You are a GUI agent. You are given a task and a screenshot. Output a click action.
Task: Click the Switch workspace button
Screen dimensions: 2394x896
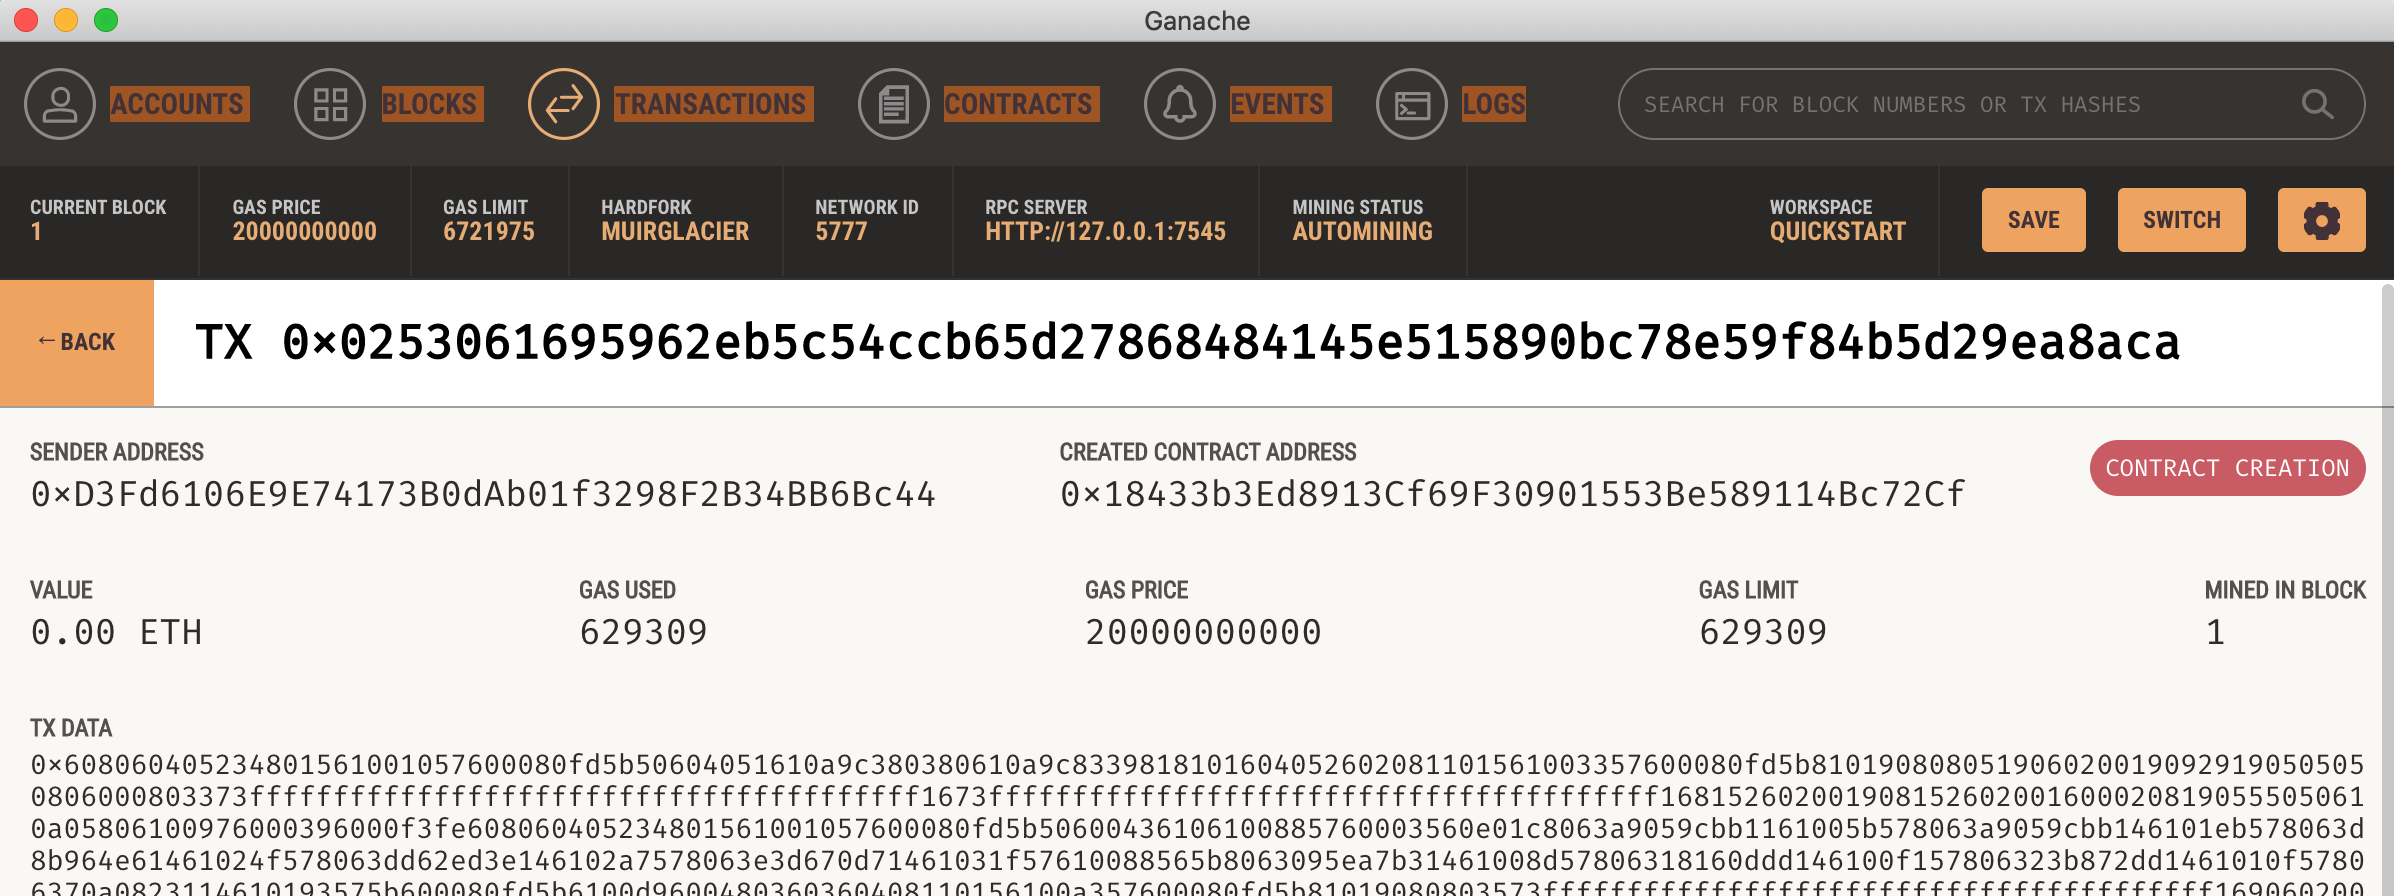pyautogui.click(x=2182, y=220)
